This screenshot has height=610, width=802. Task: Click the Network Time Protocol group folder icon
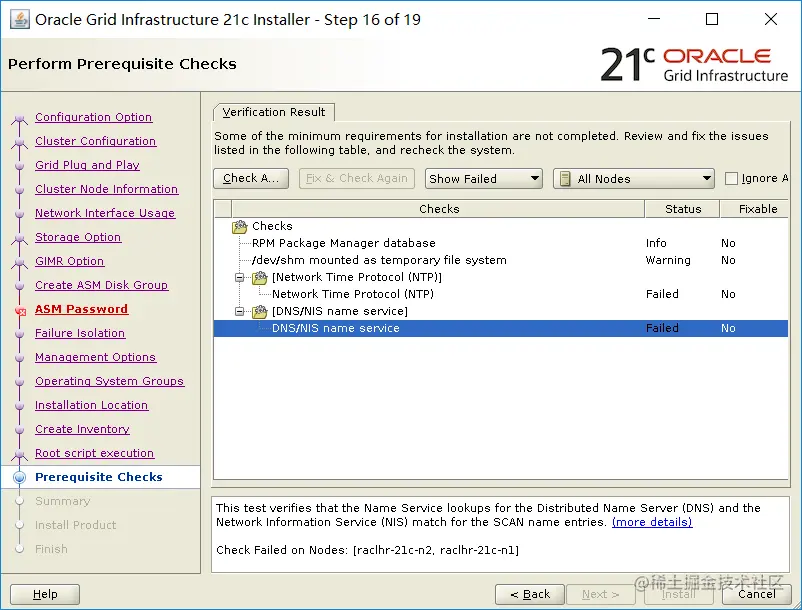click(x=259, y=277)
